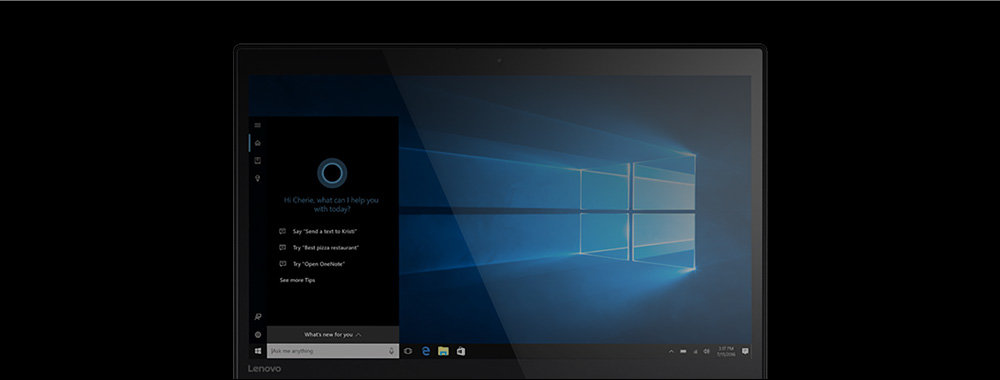Image resolution: width=1000 pixels, height=380 pixels.
Task: Open the Cortana Notebook icon
Action: point(258,161)
